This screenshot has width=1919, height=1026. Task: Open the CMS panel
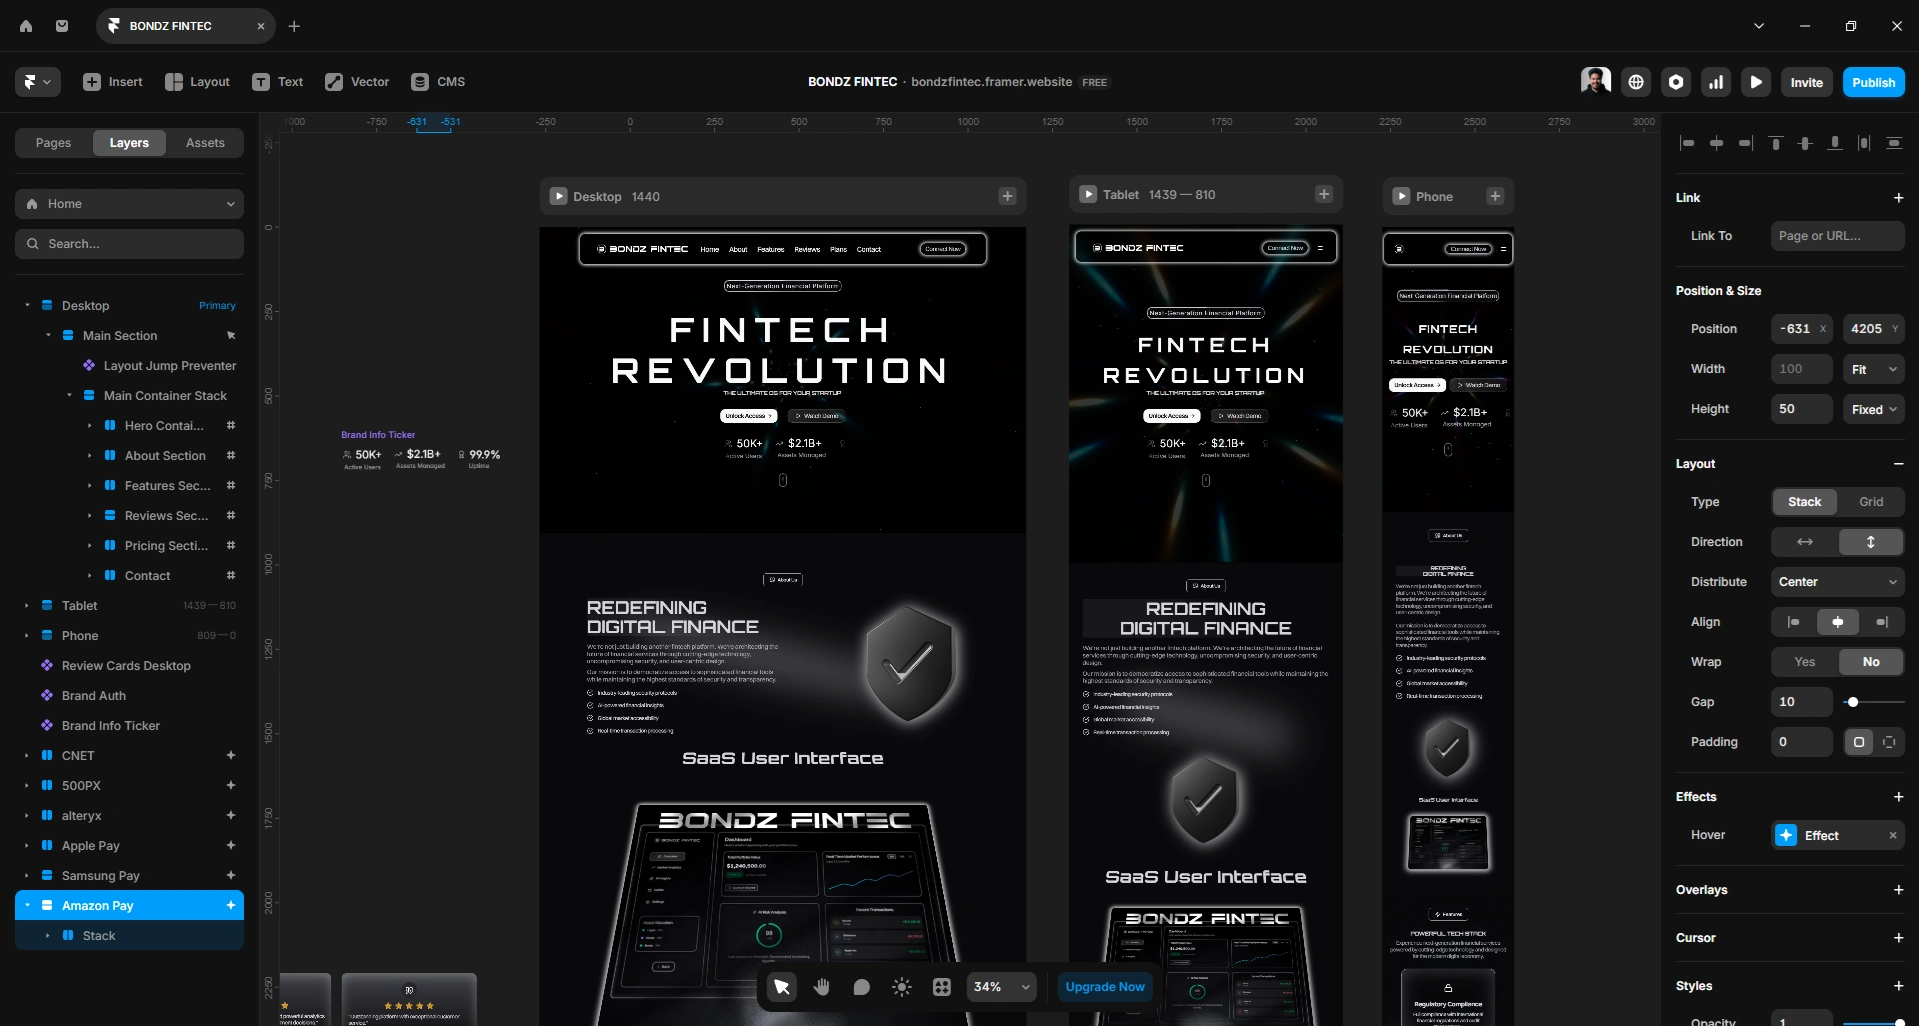(x=437, y=82)
